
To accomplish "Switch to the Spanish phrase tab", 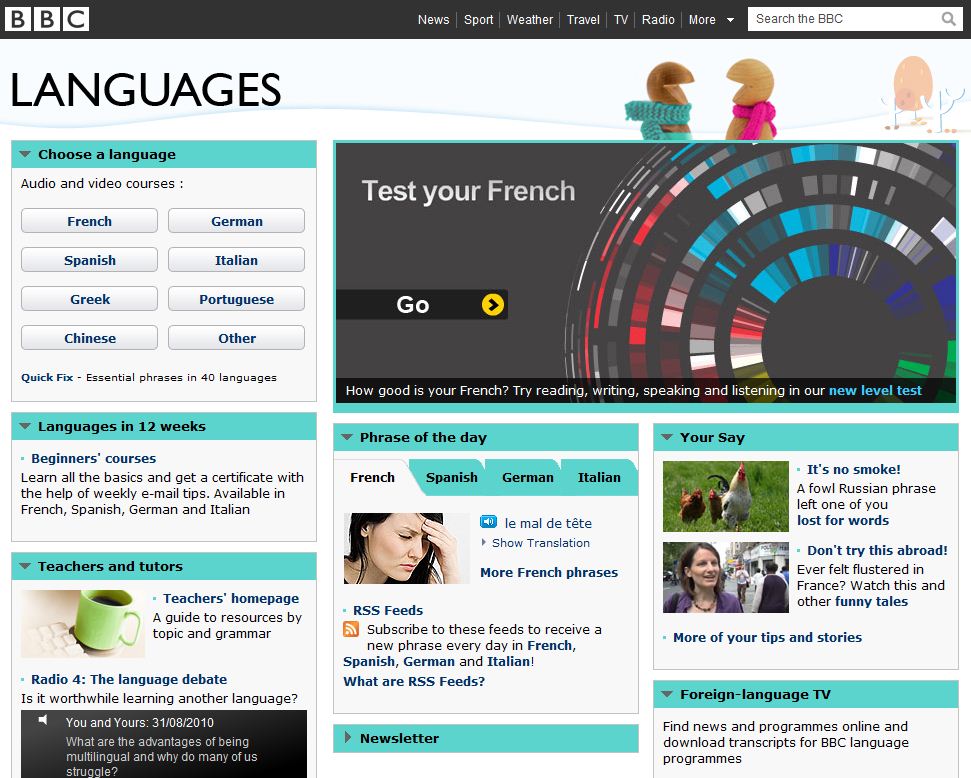I will (451, 478).
